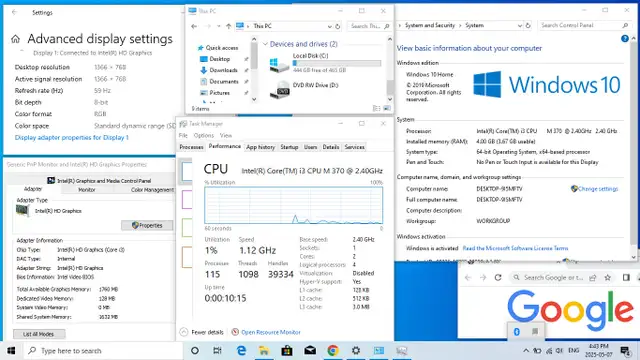Switch to Startup tab
Viewport: 640px width, 360px height.
coord(289,147)
